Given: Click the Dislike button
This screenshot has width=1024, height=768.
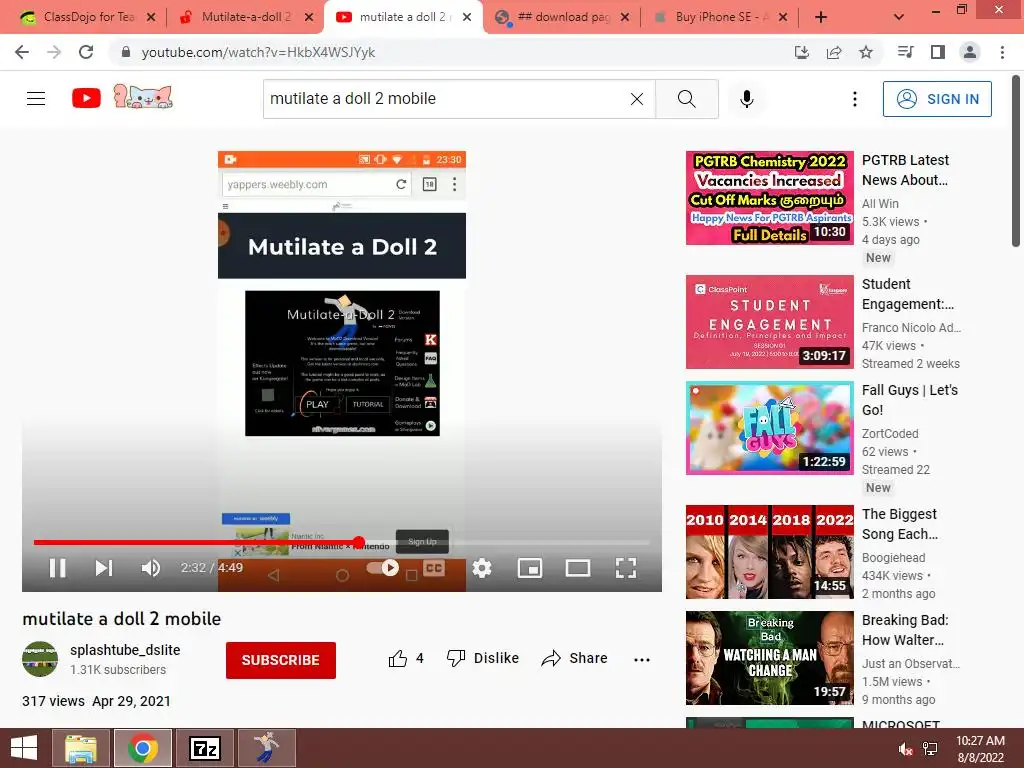Looking at the screenshot, I should [483, 658].
